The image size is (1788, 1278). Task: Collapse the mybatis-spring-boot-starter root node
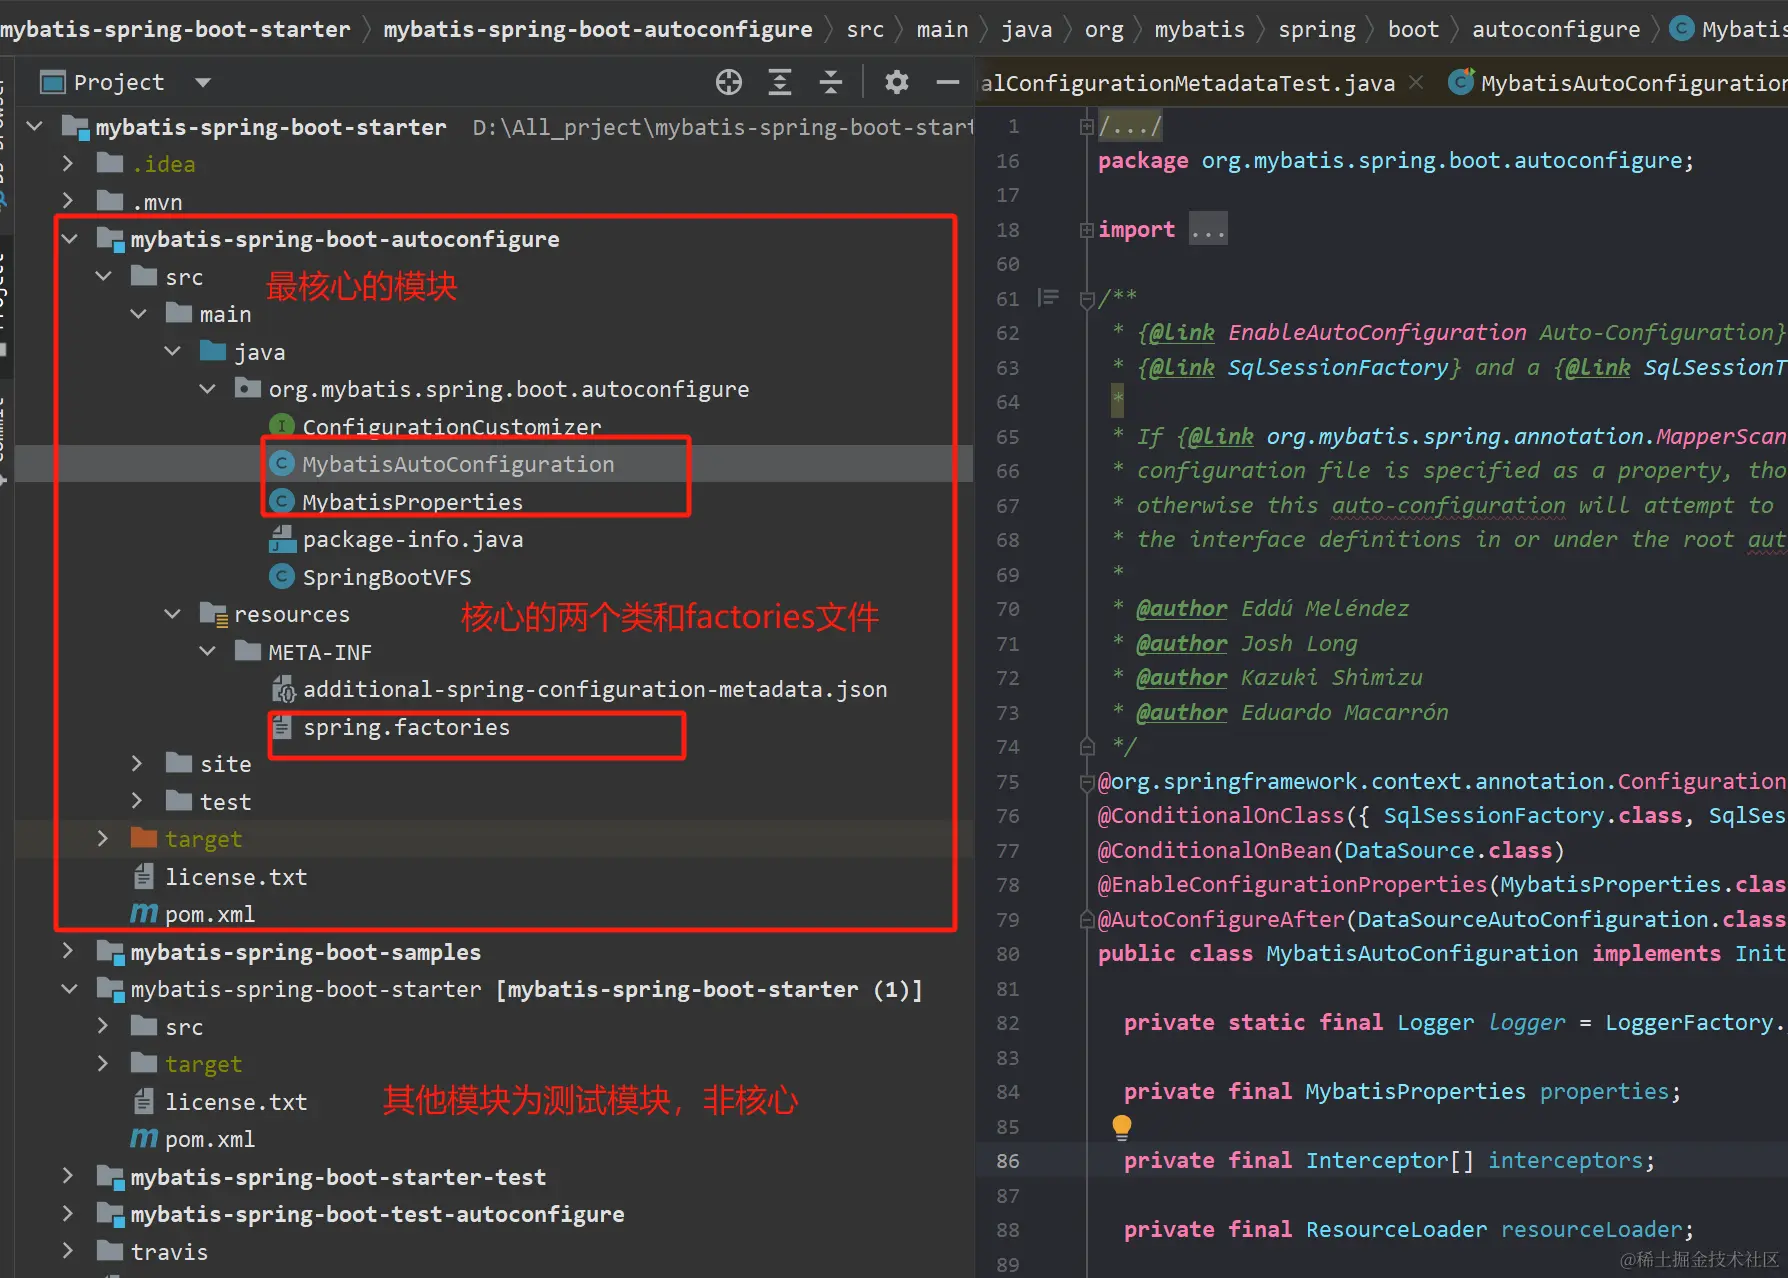click(x=35, y=126)
